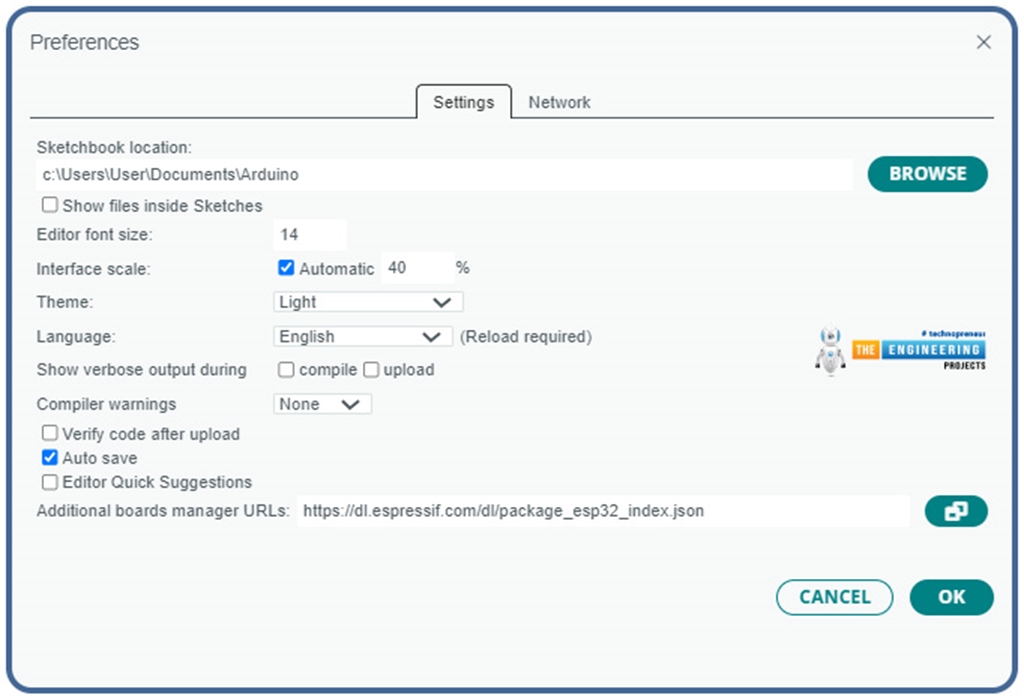
Task: Switch to the Network tab
Action: [559, 102]
